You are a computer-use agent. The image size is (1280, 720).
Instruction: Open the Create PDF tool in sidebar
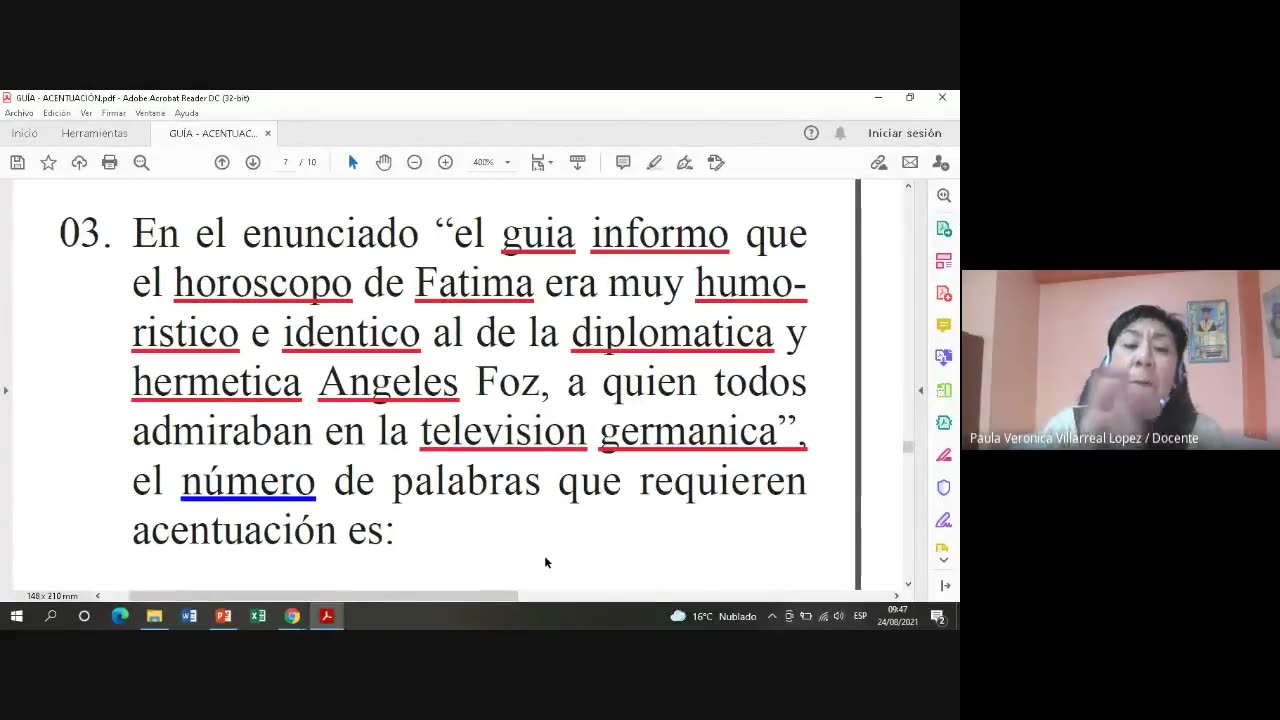coord(943,293)
